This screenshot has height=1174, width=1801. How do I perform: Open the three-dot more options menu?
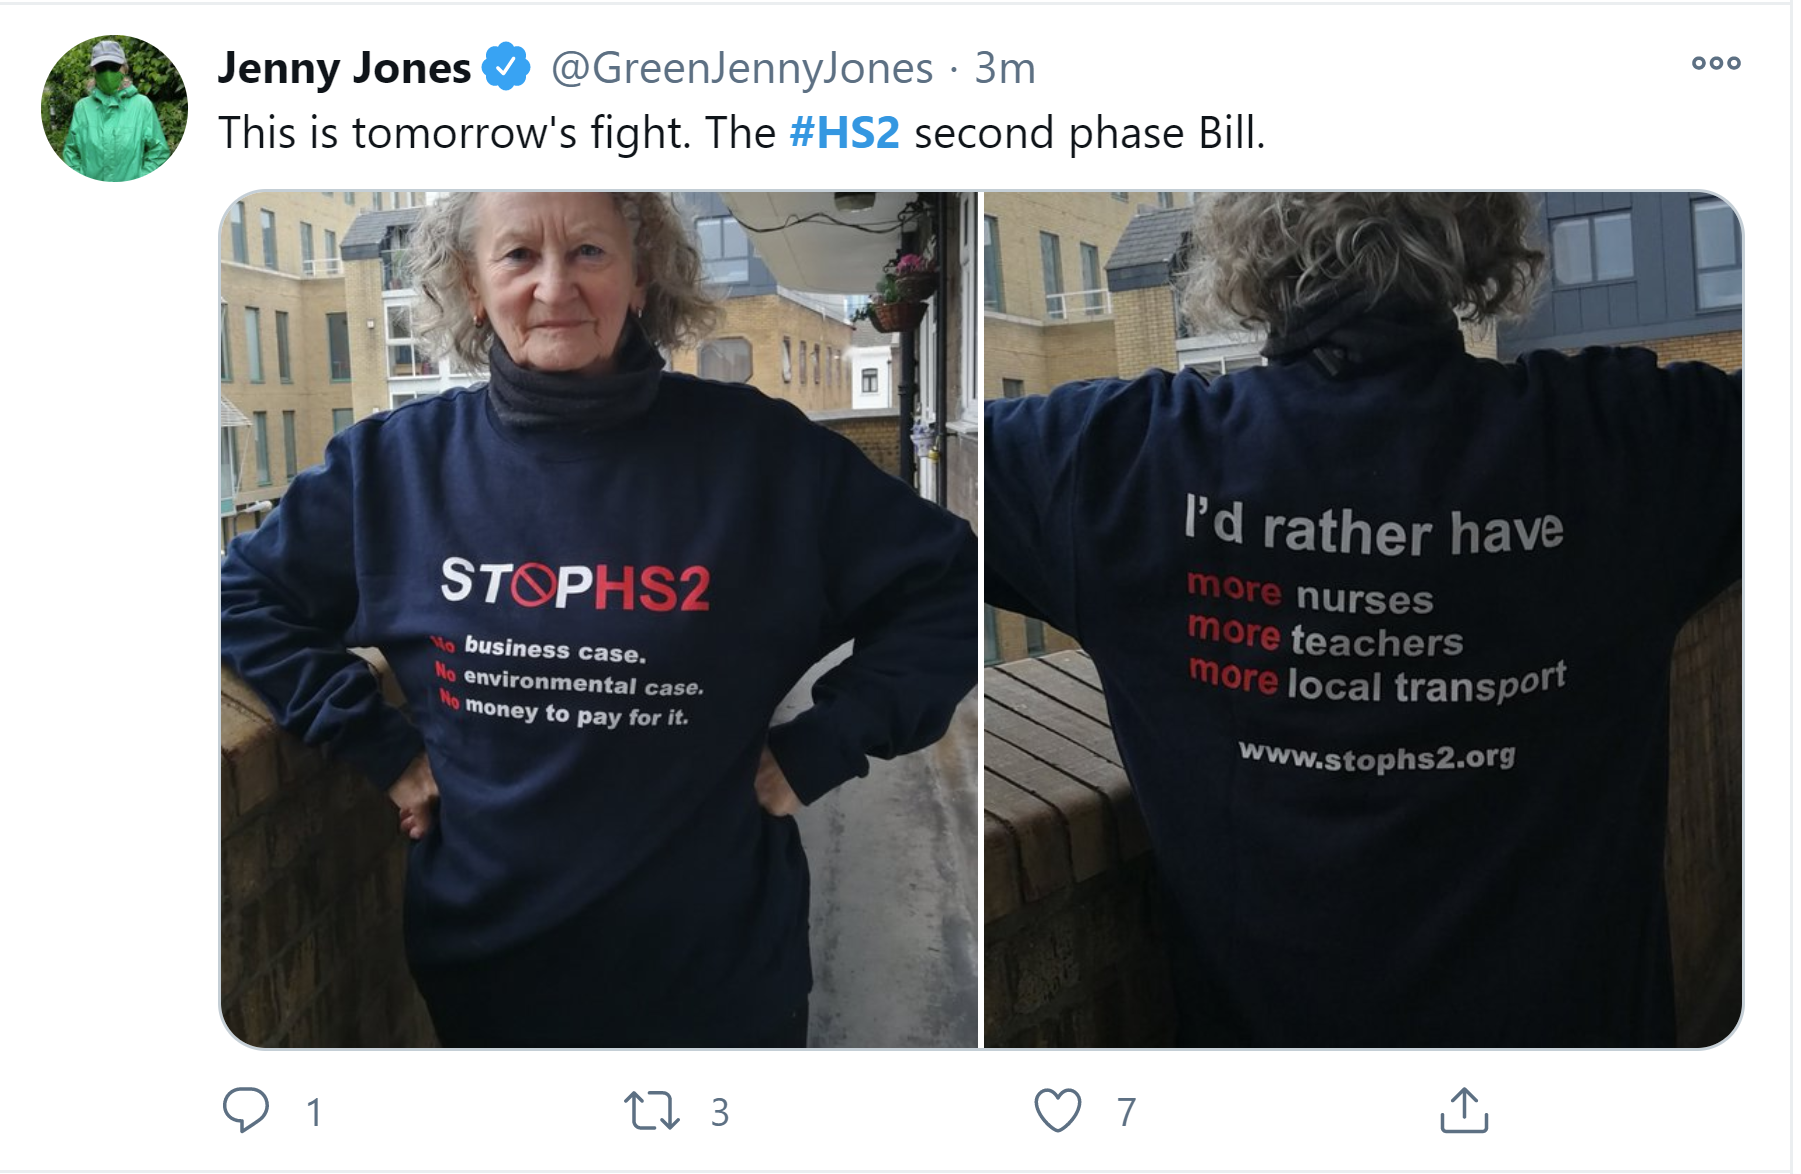point(1716,63)
